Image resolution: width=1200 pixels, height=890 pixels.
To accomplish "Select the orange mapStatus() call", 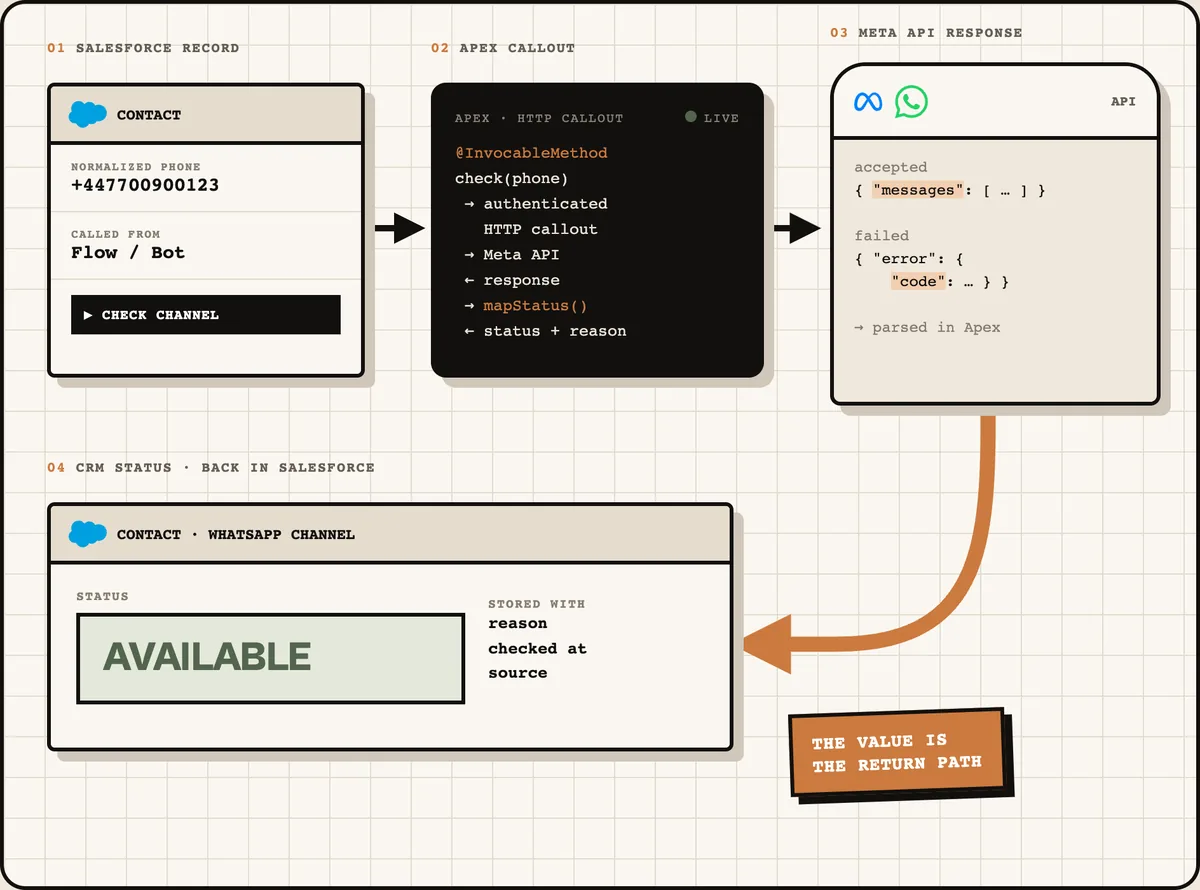I will tap(536, 306).
